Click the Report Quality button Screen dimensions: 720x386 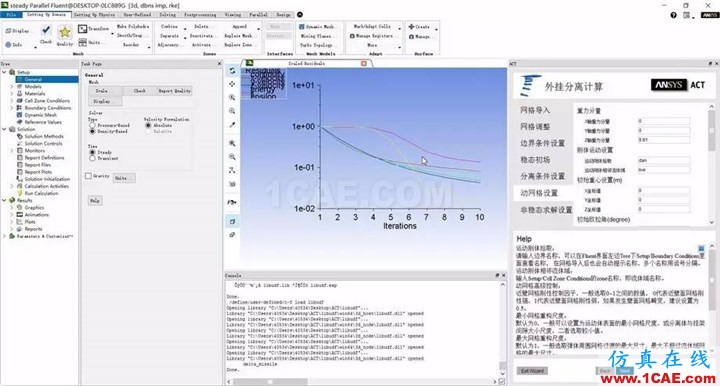(174, 91)
